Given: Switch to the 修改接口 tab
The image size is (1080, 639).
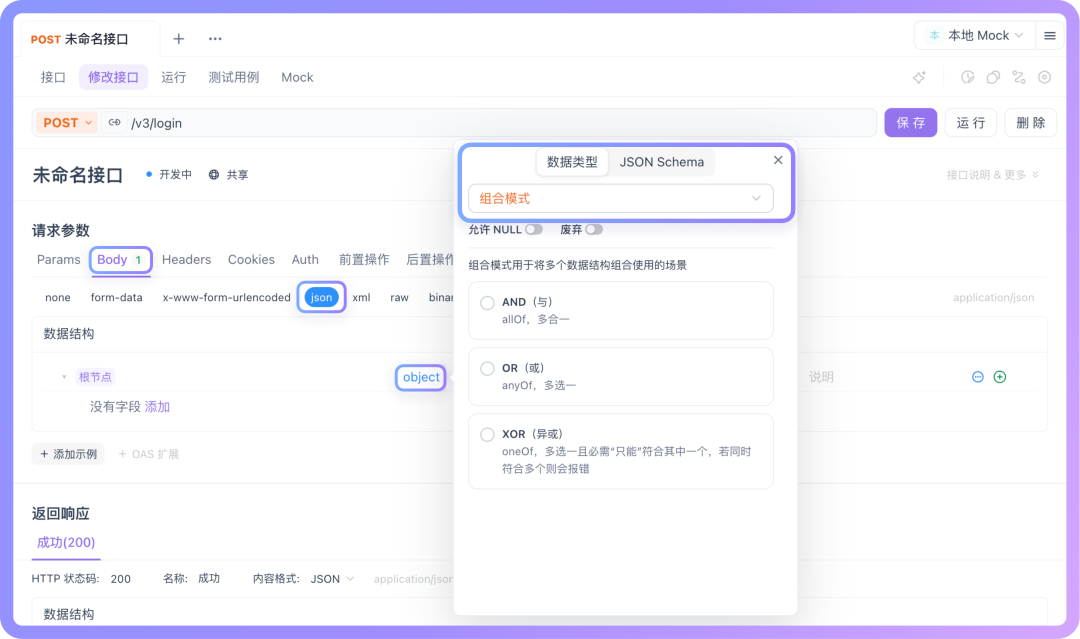Looking at the screenshot, I should 113,77.
